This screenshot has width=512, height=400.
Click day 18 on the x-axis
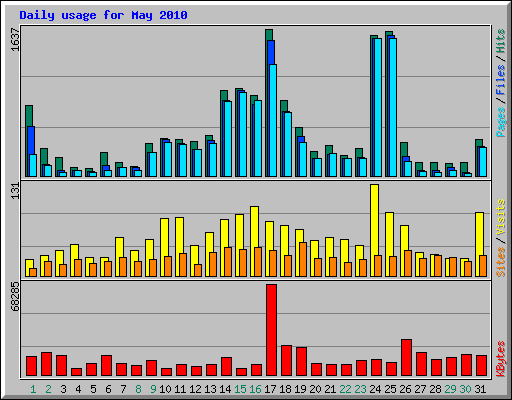click(x=285, y=389)
